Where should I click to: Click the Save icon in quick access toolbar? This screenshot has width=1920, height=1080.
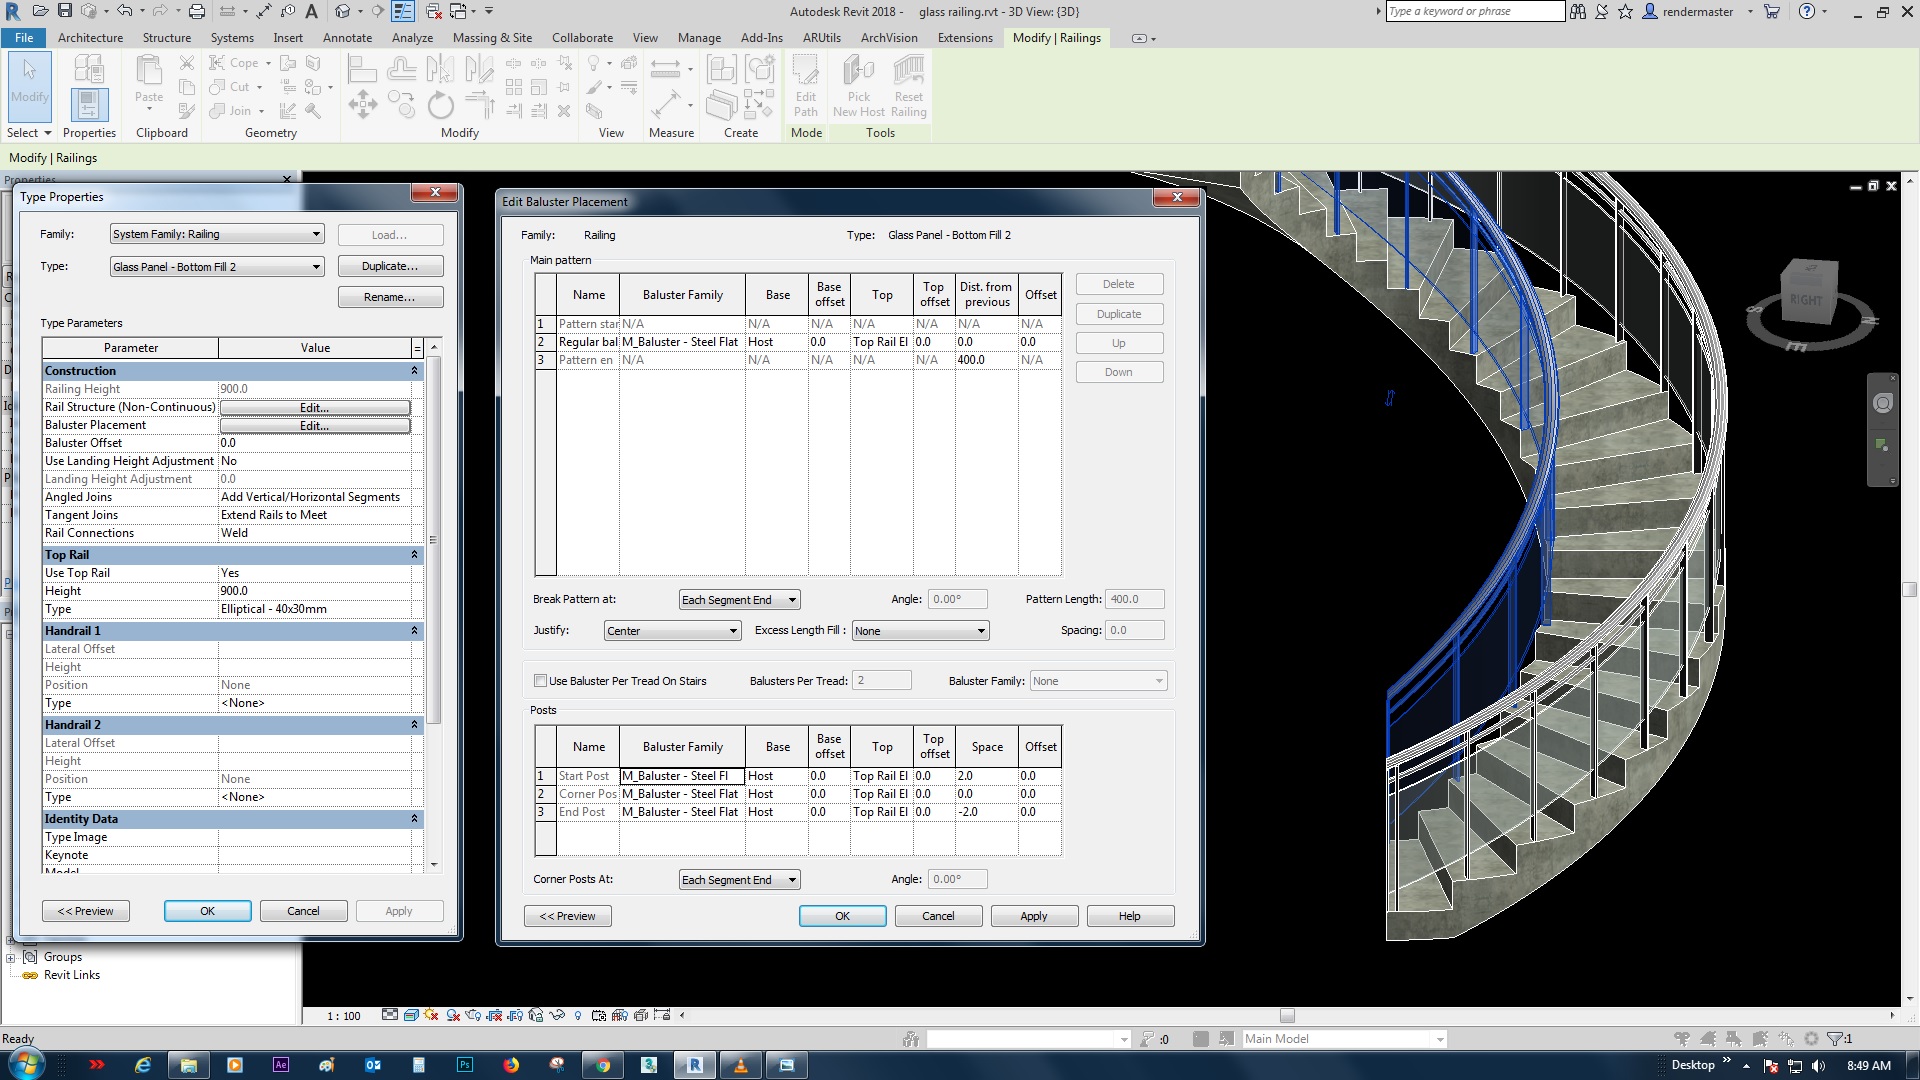[64, 11]
